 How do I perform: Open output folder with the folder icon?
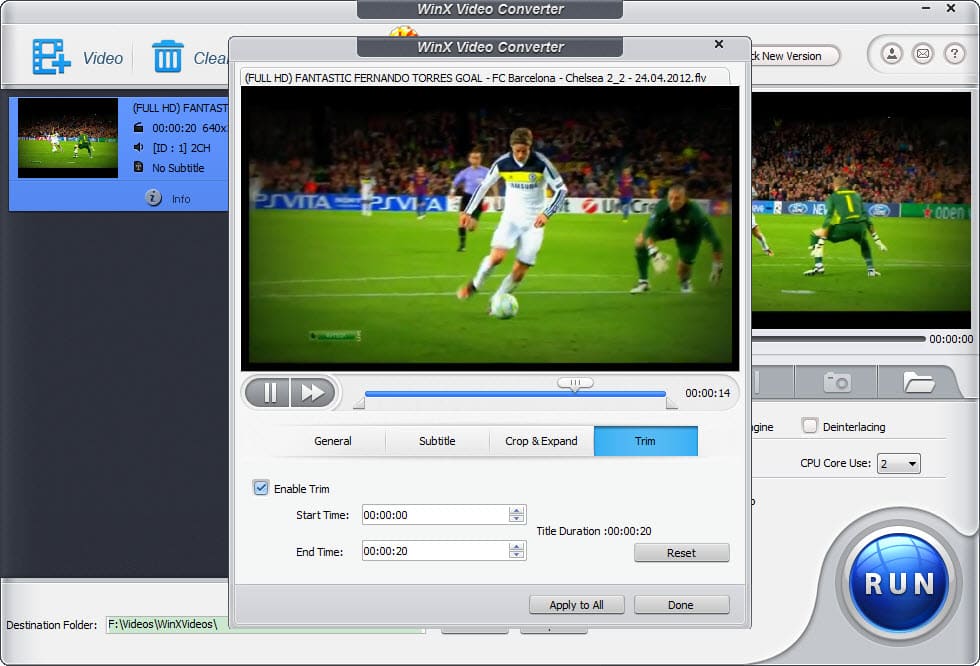click(x=918, y=381)
